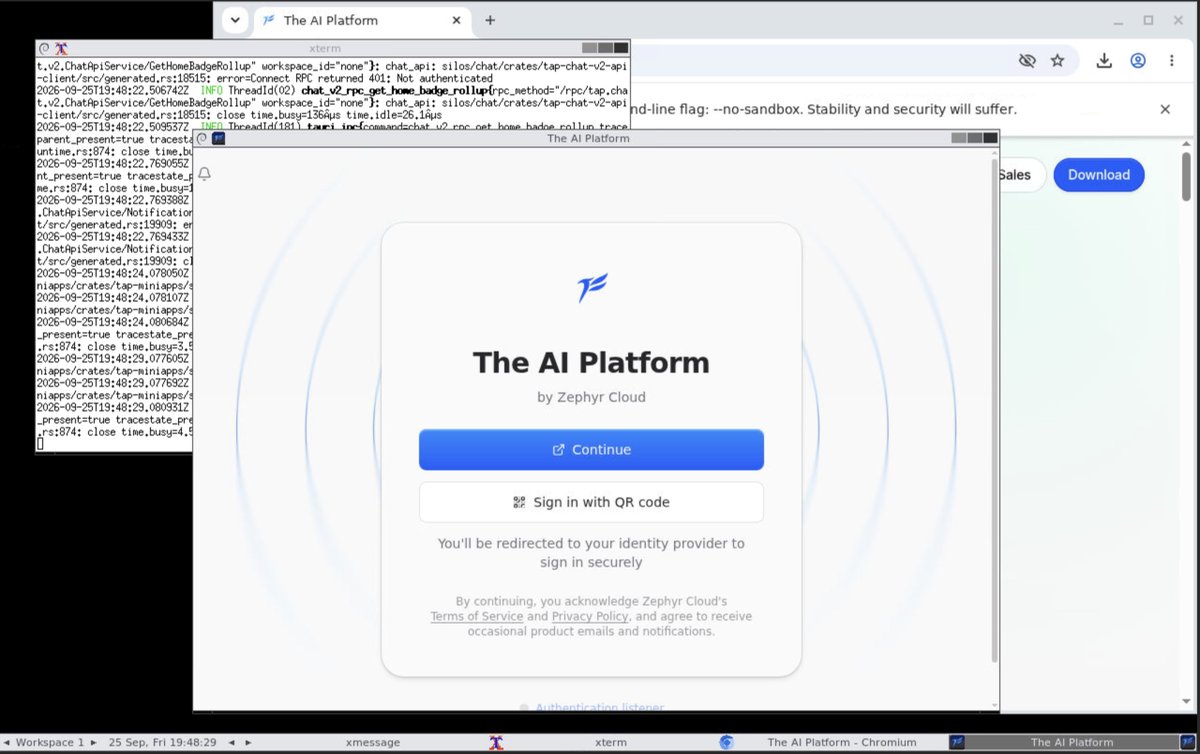Image resolution: width=1200 pixels, height=754 pixels.
Task: Click the notification bell icon
Action: click(205, 174)
